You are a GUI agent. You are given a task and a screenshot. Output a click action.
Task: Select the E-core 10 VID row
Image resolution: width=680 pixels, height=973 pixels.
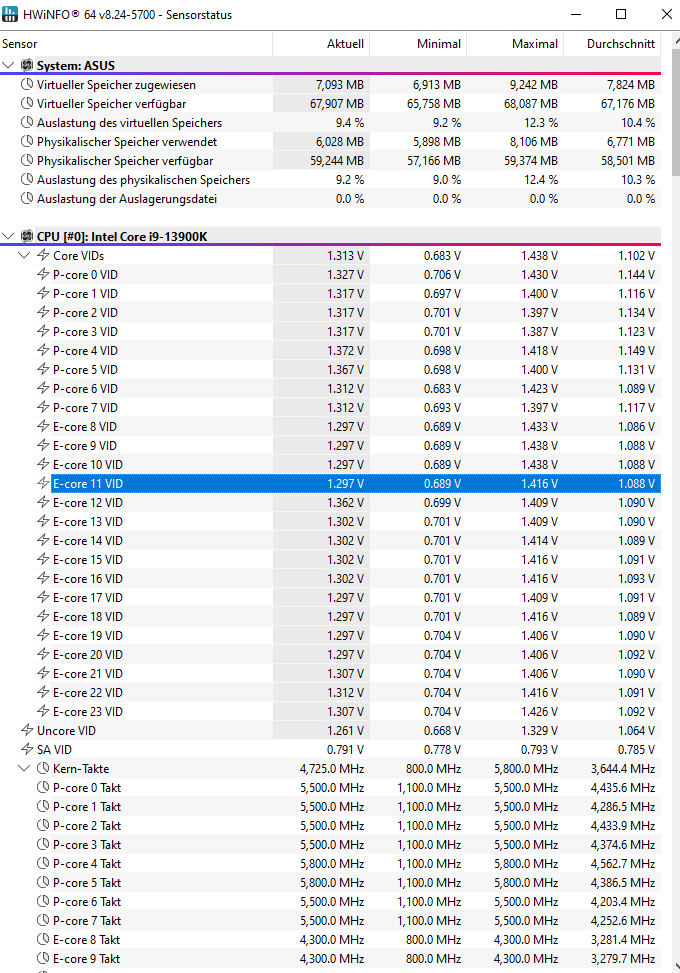(330, 464)
